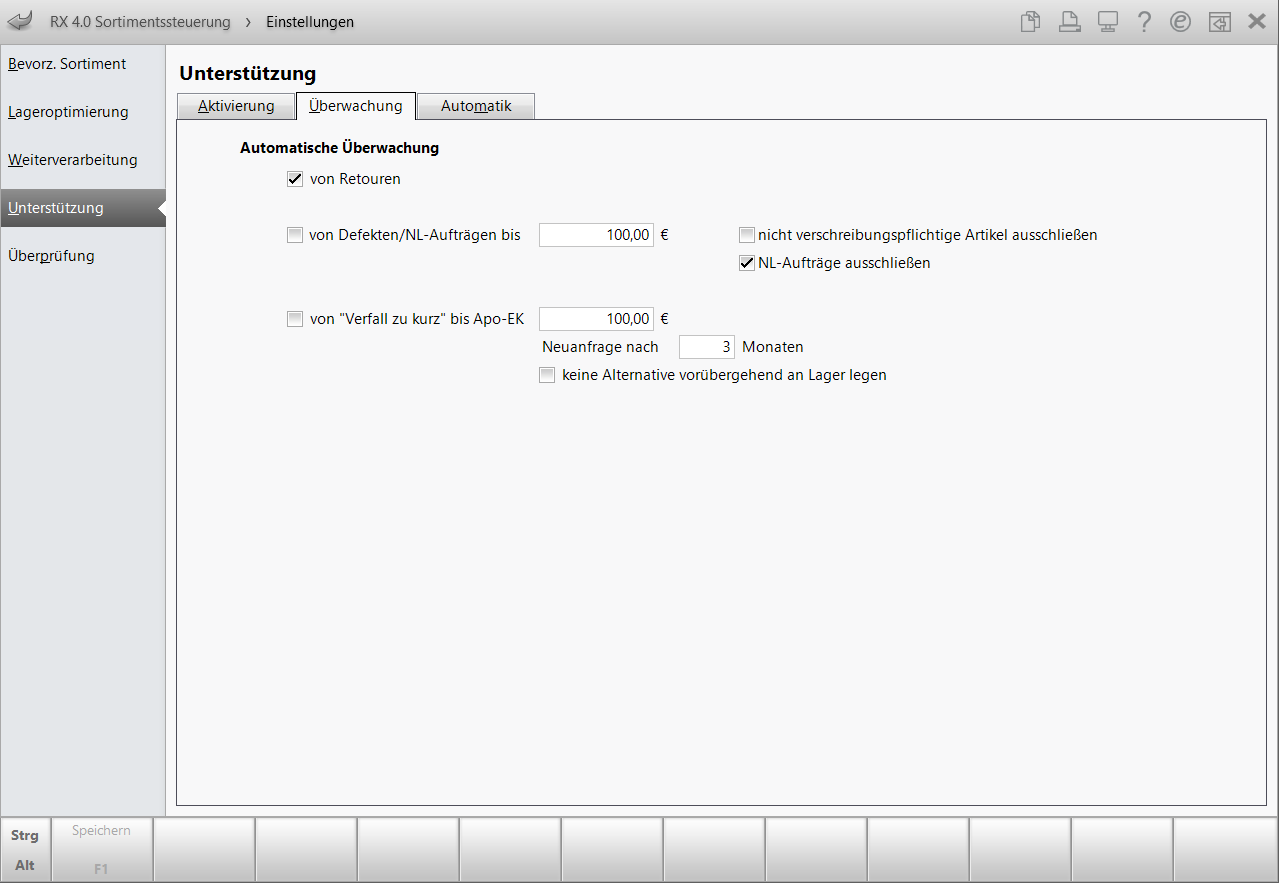Close the Einstellungen window
The width and height of the screenshot is (1279, 883).
pyautogui.click(x=1257, y=22)
